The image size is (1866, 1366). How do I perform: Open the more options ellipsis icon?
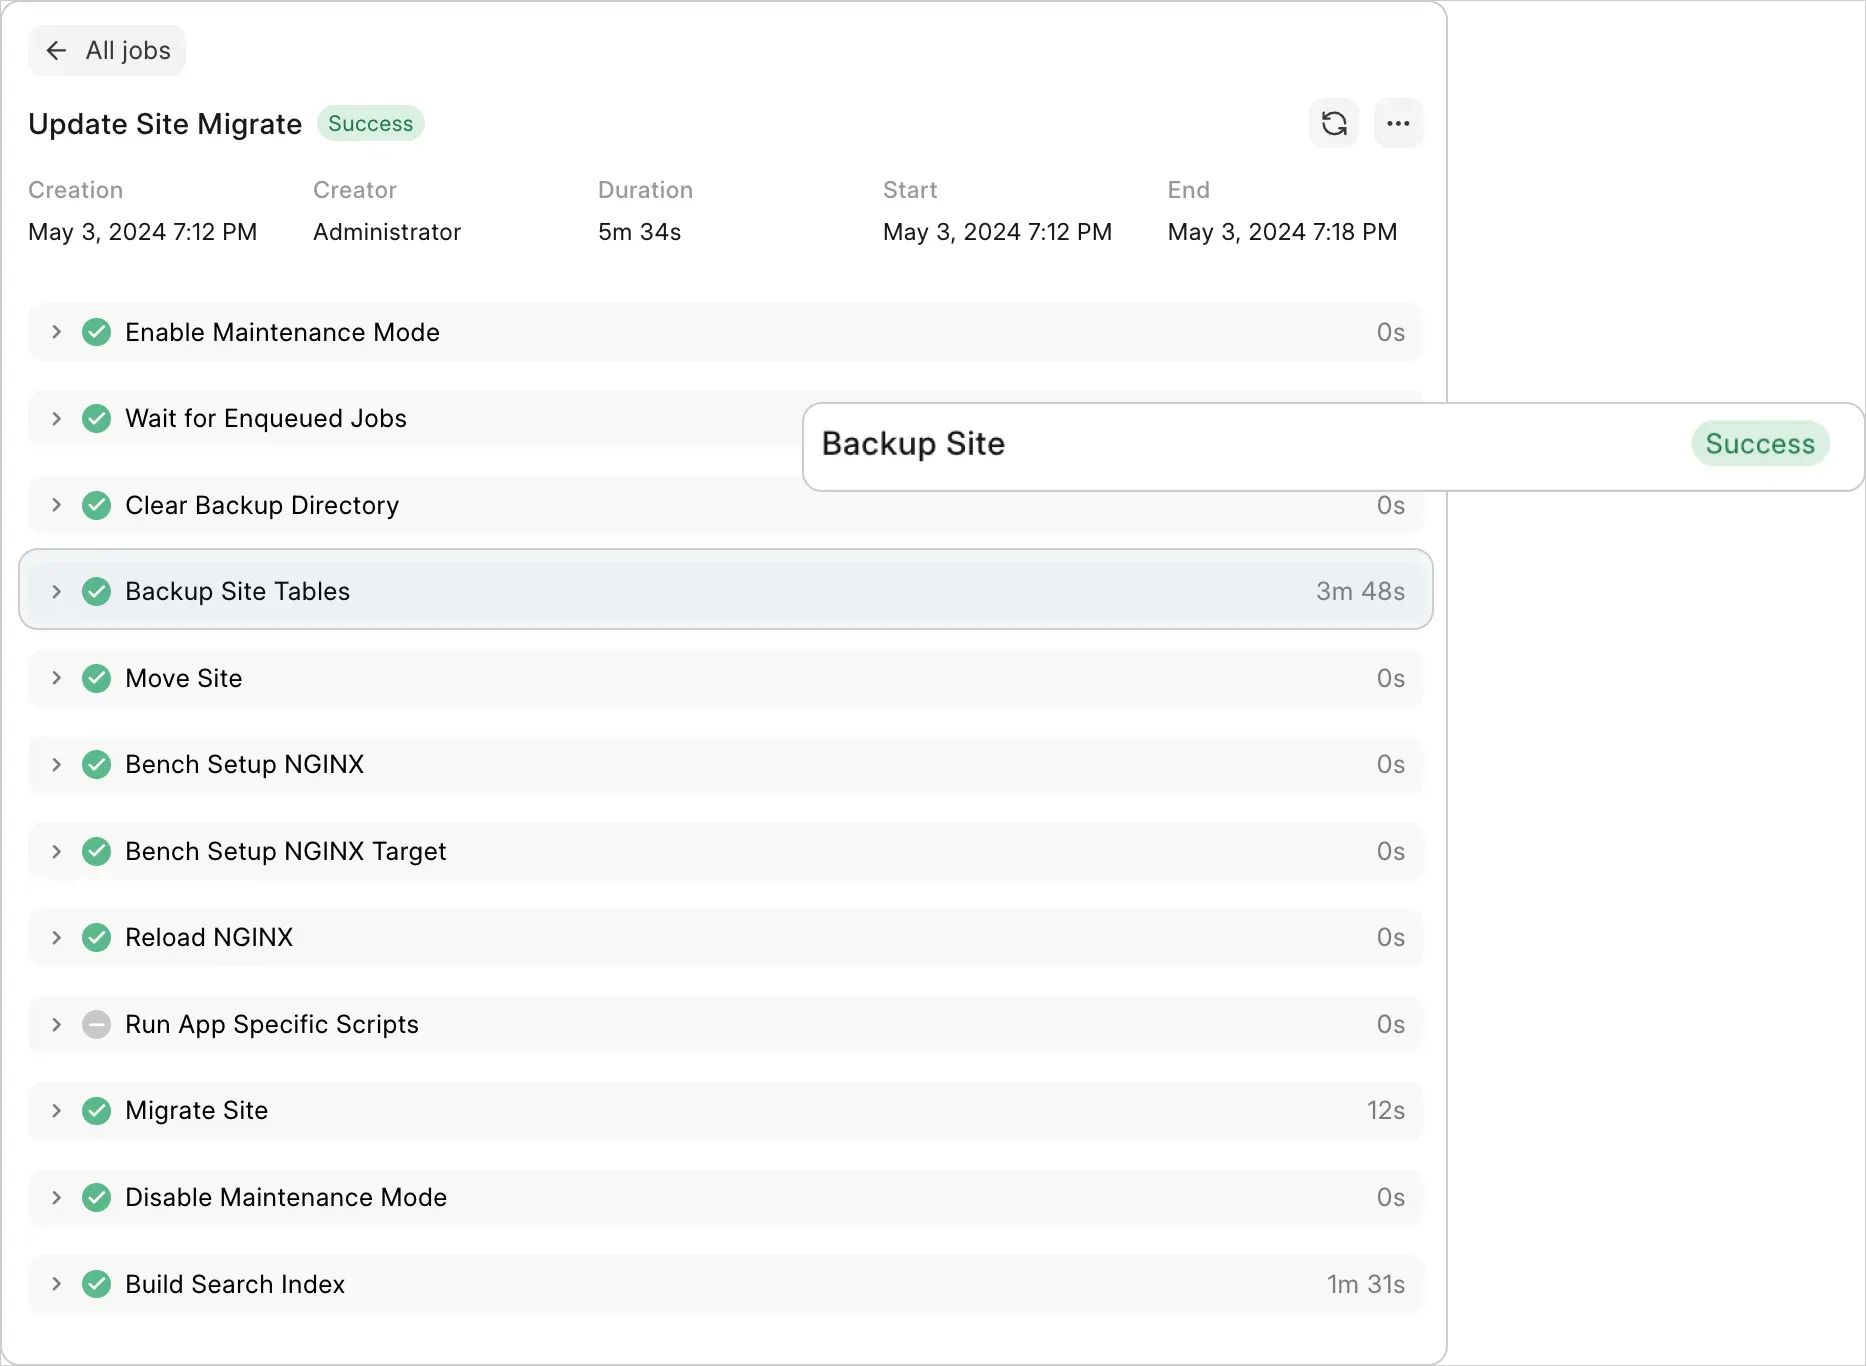tap(1397, 123)
